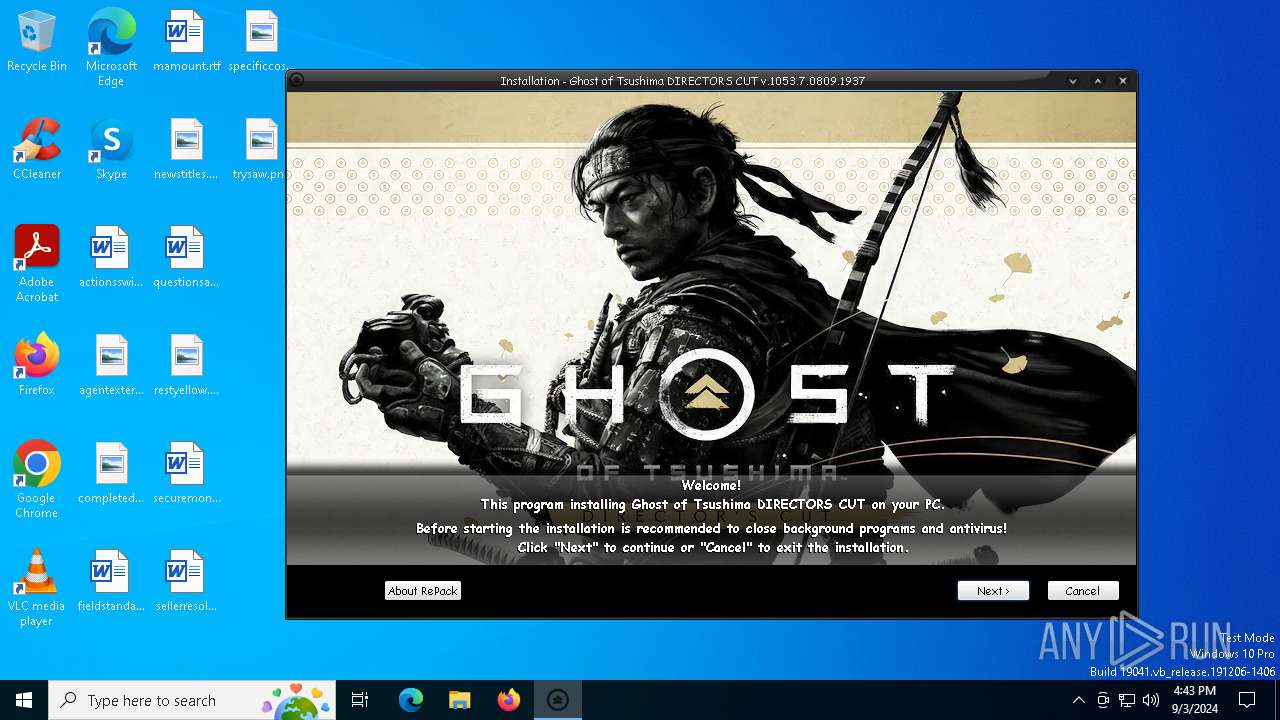
Task: Cancel the Ghost of Tsushima installation
Action: click(1083, 591)
